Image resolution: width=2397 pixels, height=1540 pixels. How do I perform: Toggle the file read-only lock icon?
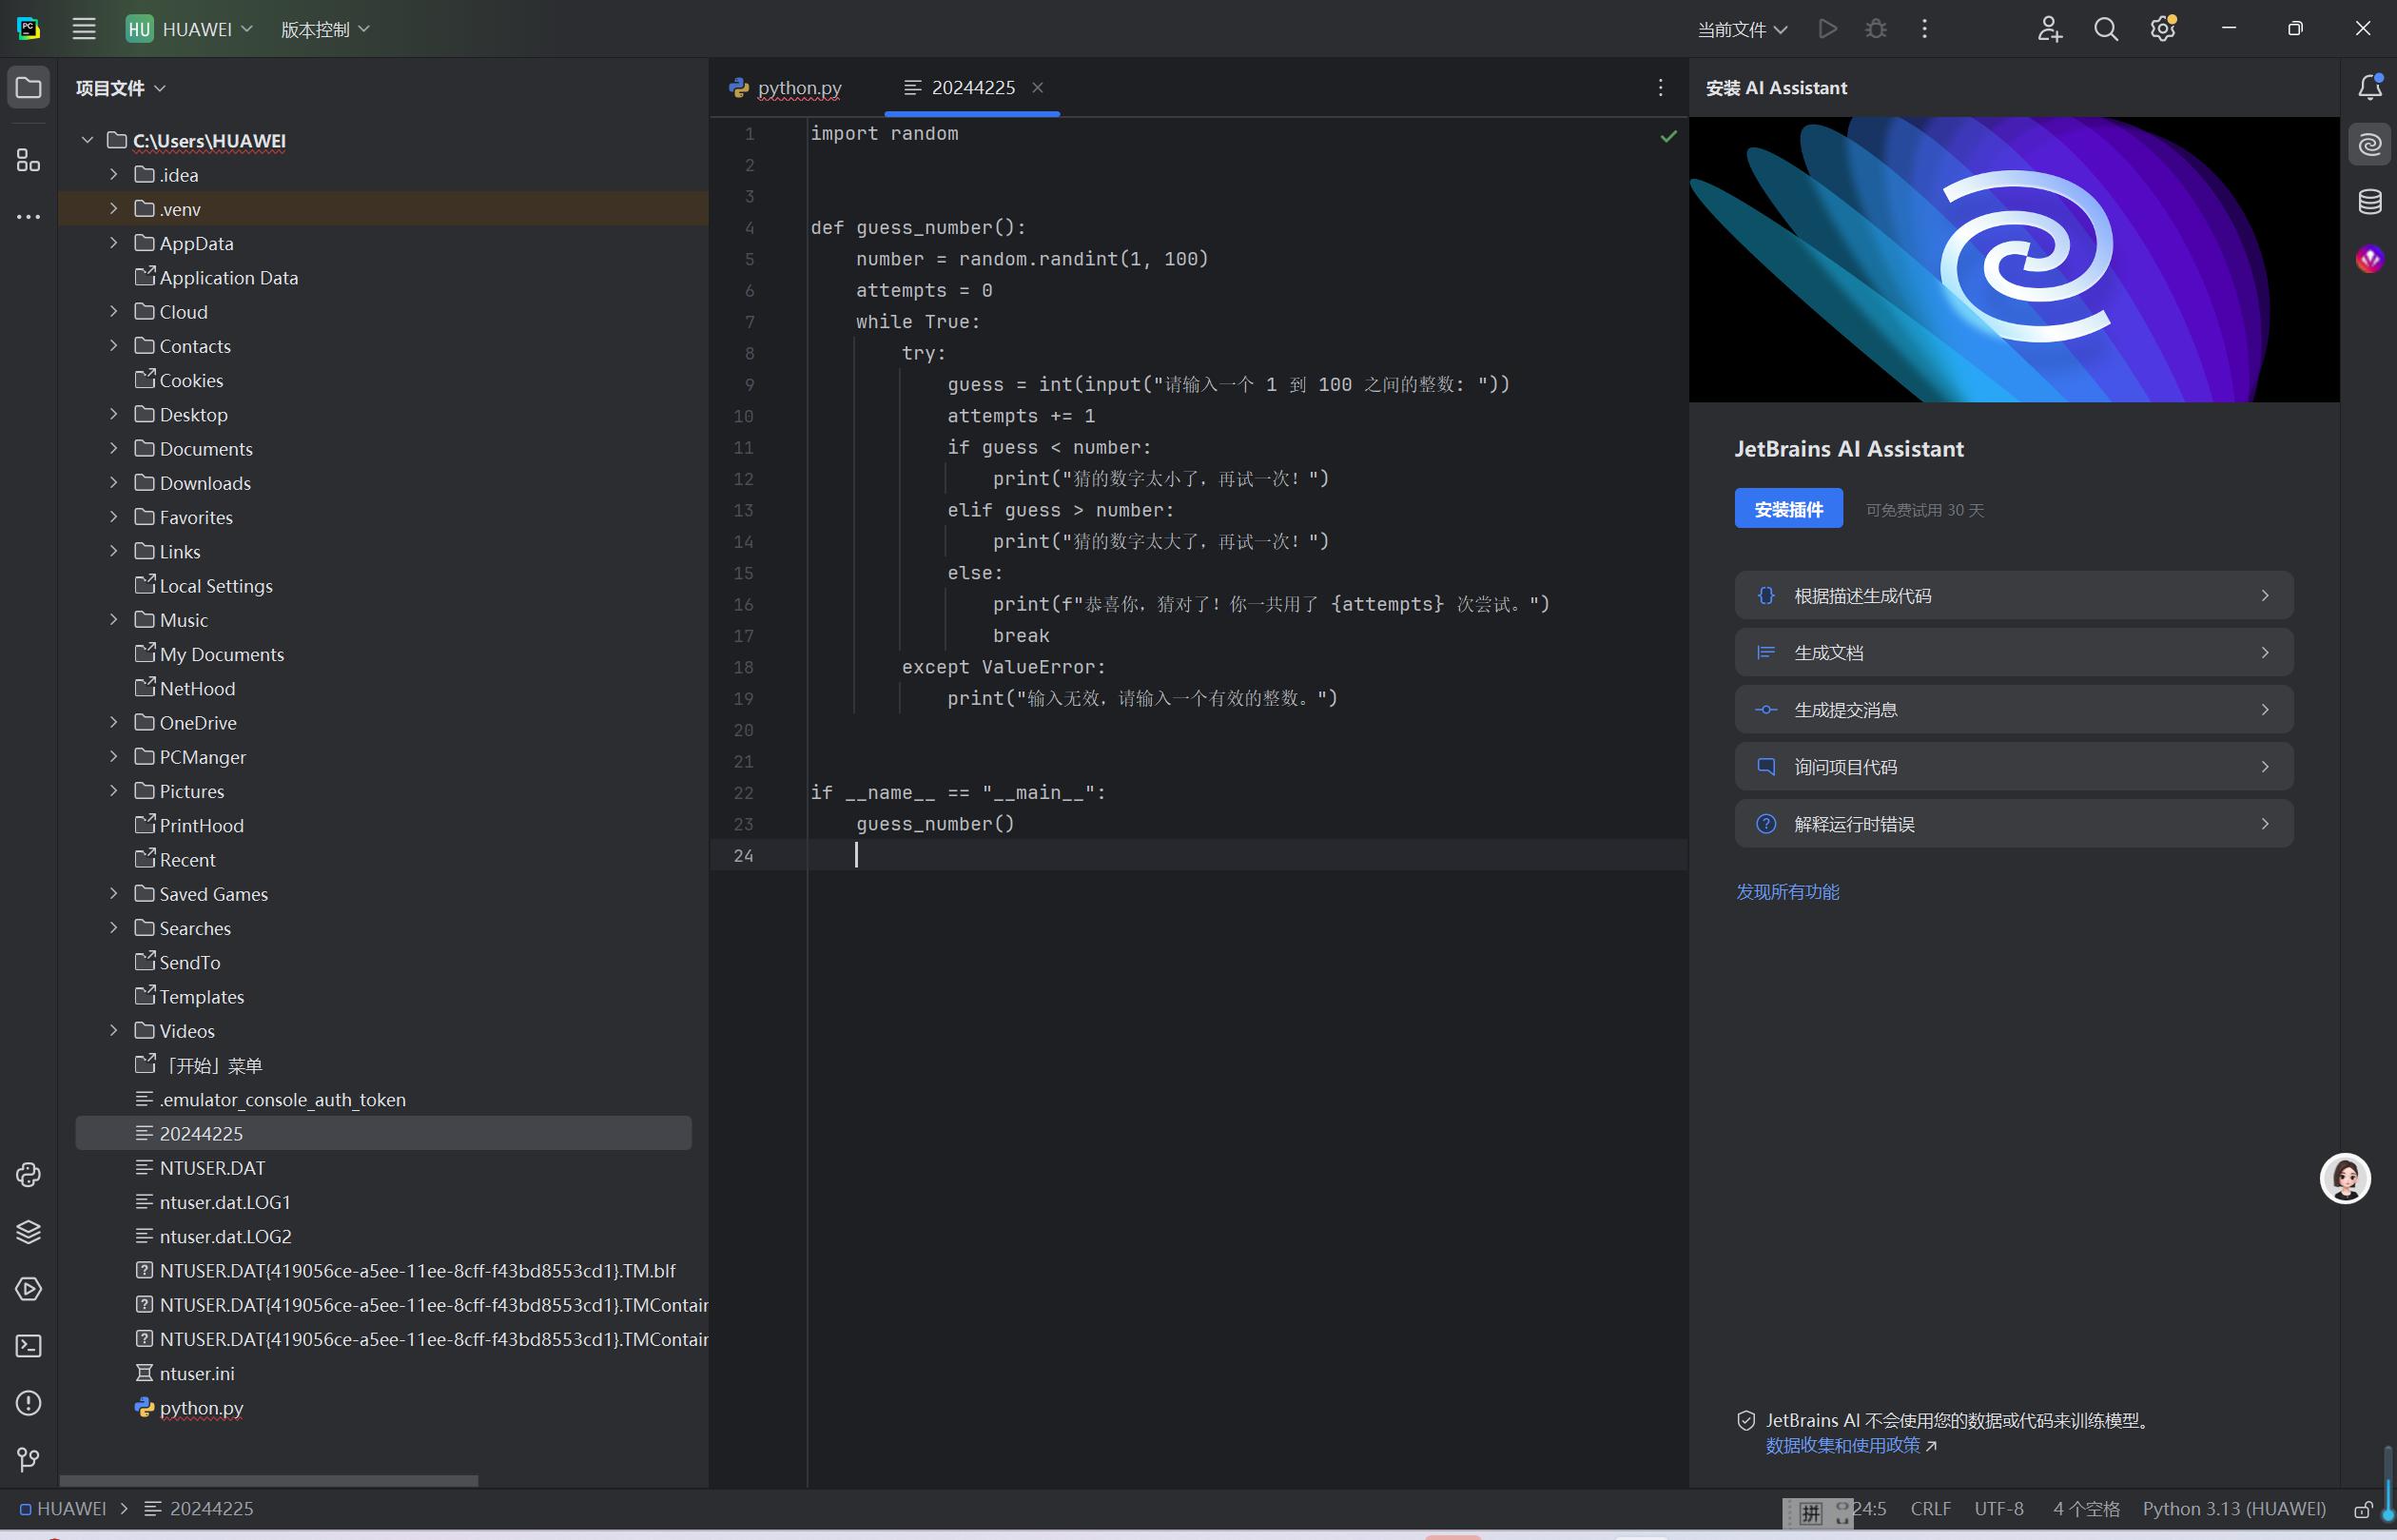coord(2362,1509)
